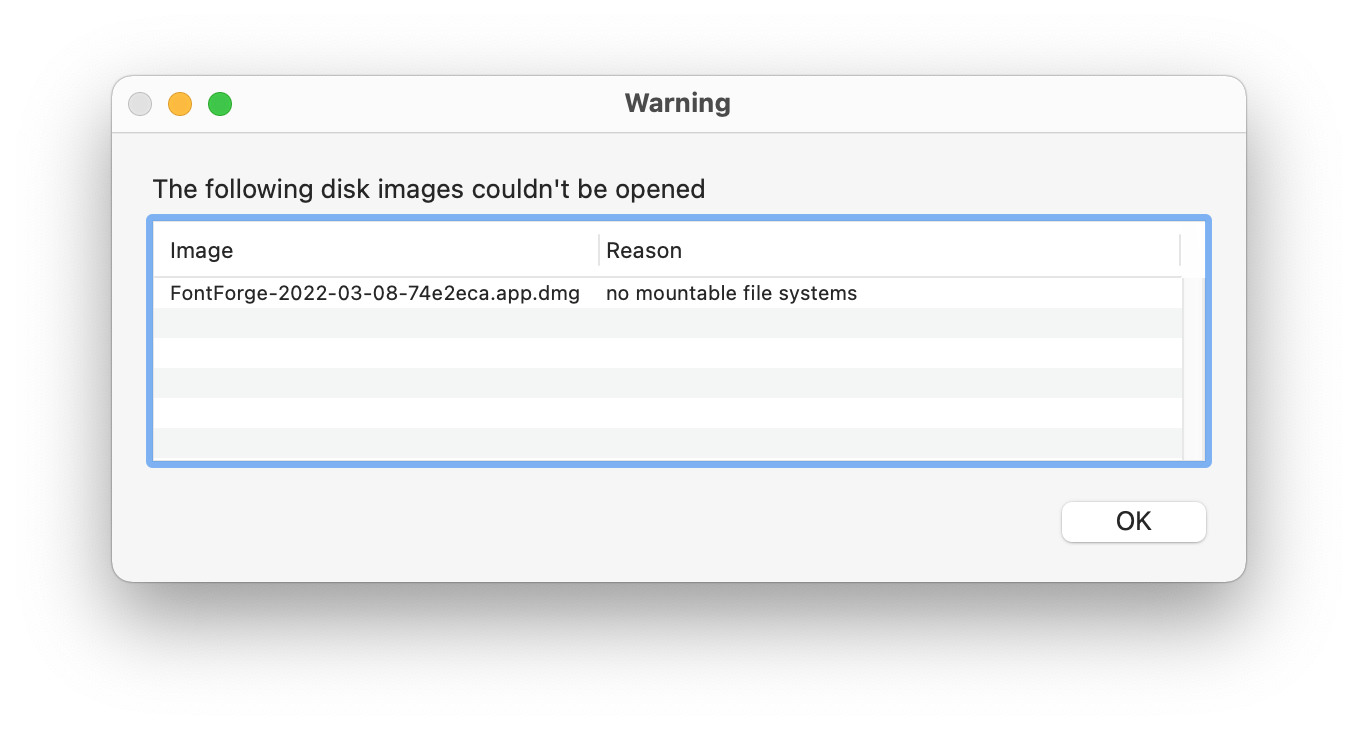
Task: Click the message about disk images not opening
Action: pyautogui.click(x=428, y=189)
